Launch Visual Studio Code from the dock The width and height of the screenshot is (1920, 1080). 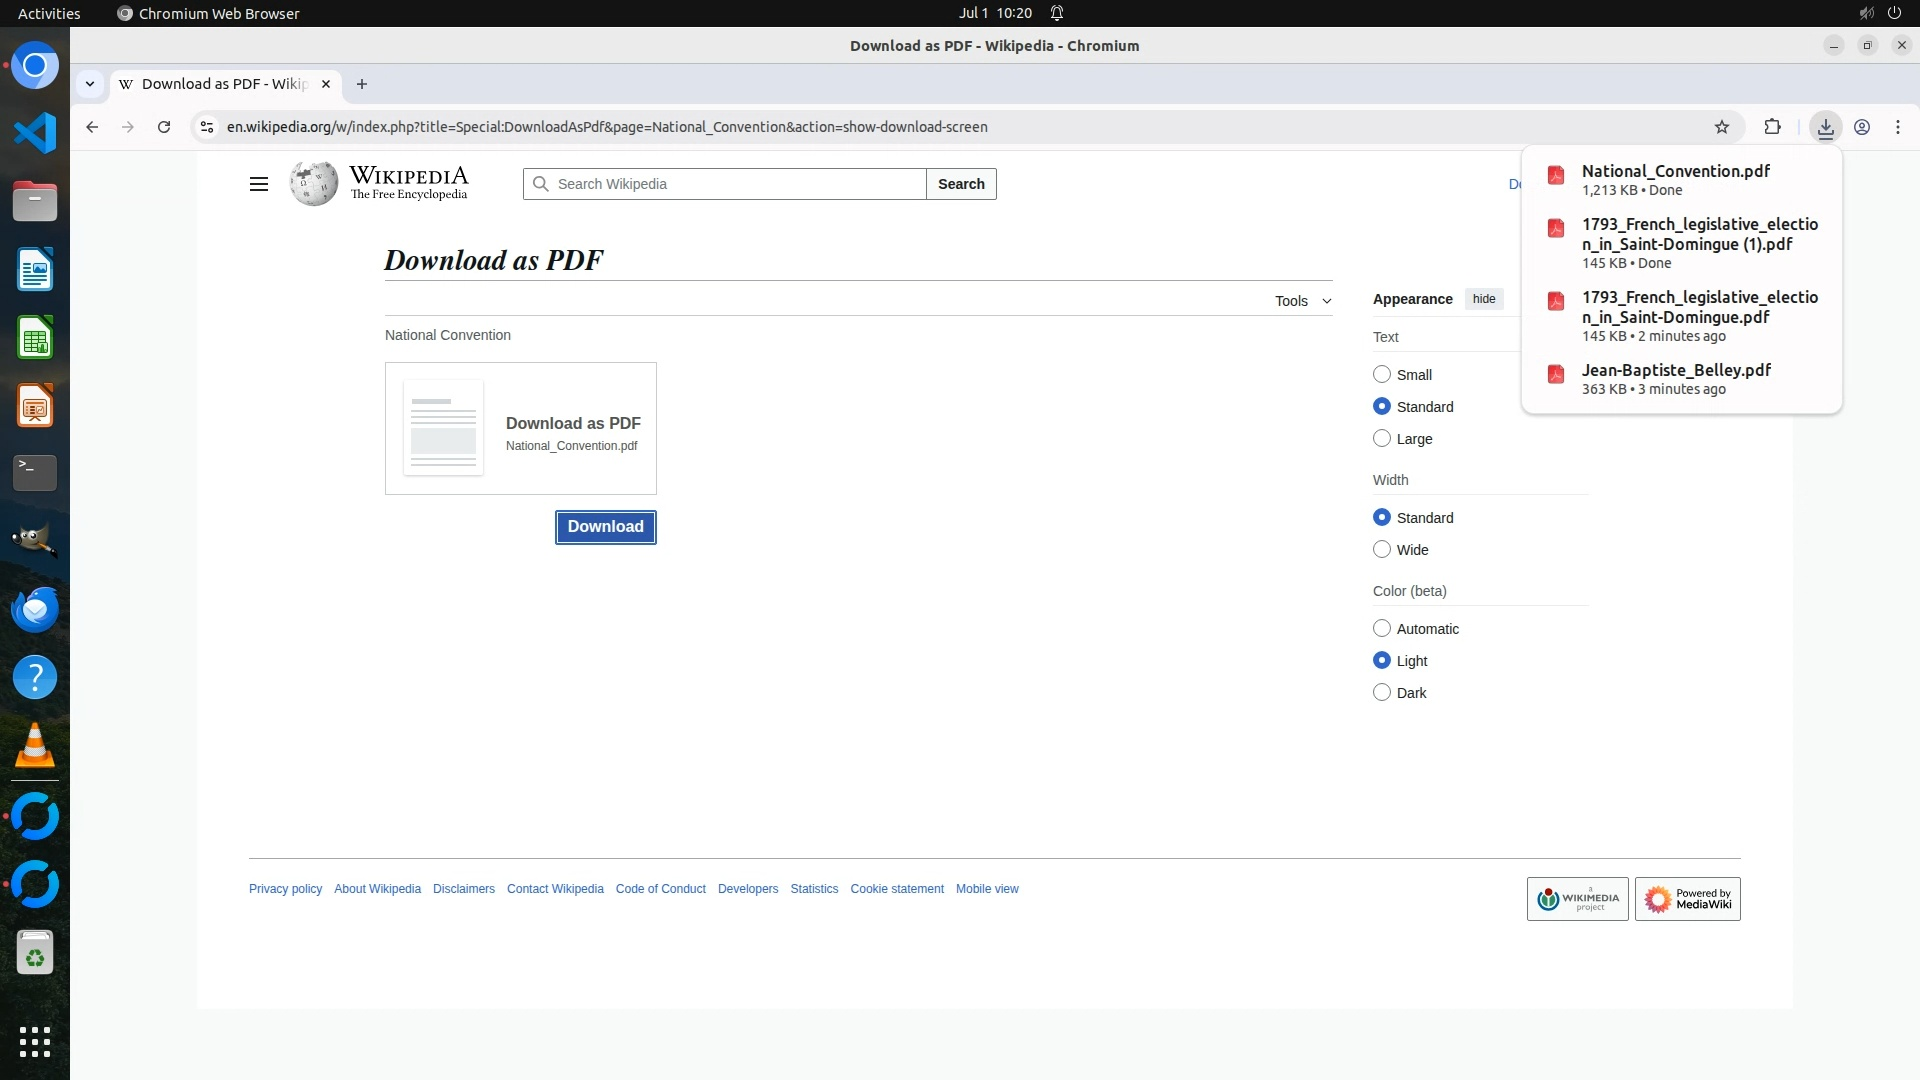[35, 133]
